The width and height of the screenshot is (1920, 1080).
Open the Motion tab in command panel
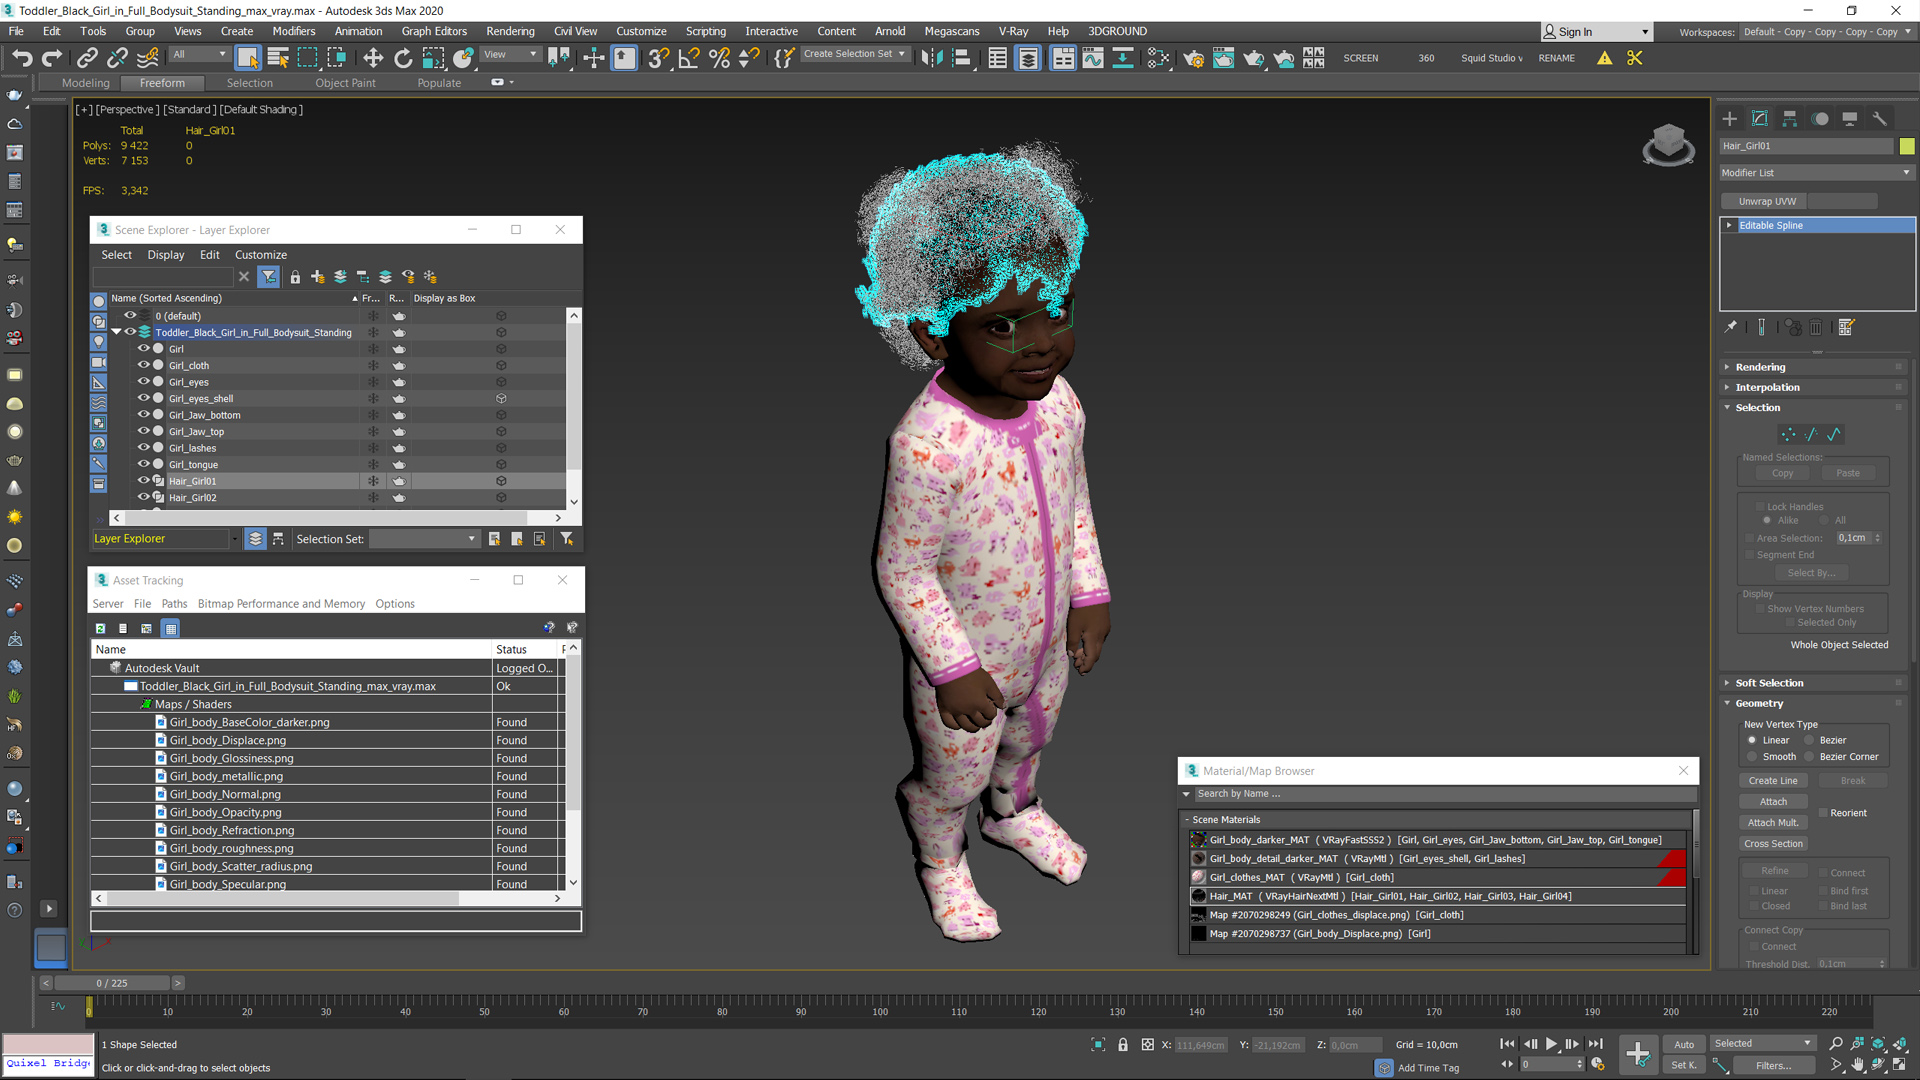click(x=1820, y=118)
